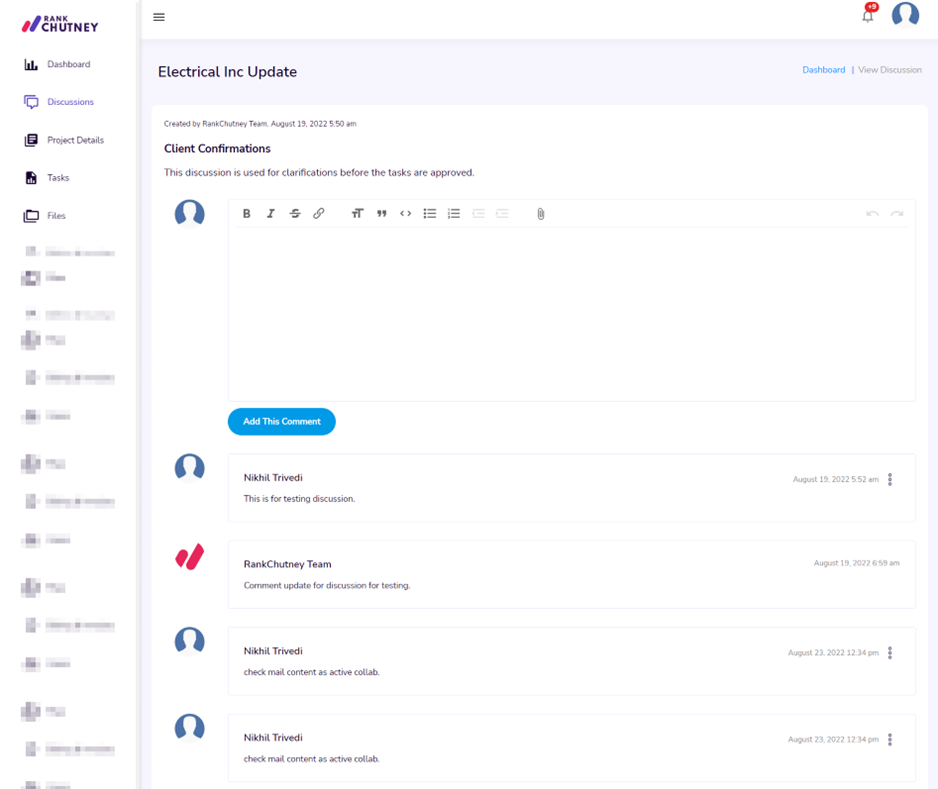Attach a file with paperclip icon
Viewport: 938px width, 789px height.
(541, 214)
